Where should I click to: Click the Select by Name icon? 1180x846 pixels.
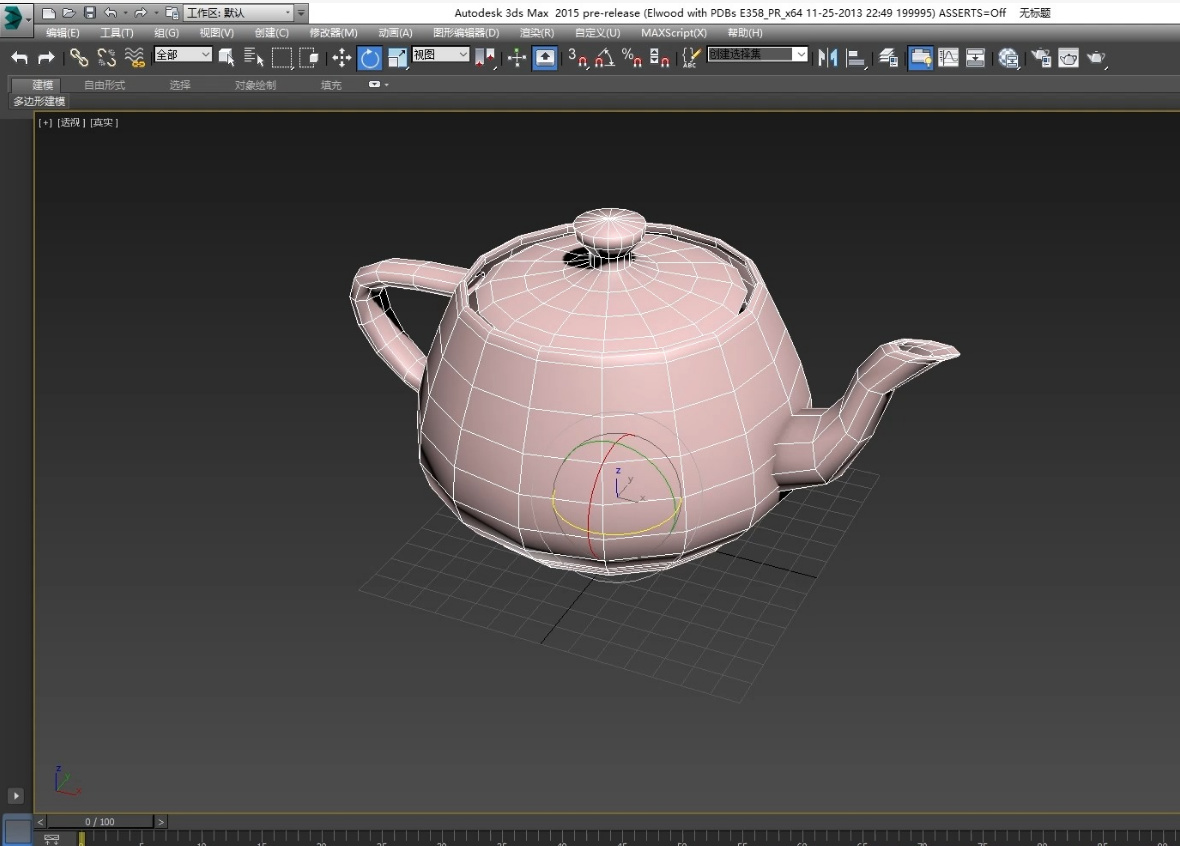[x=254, y=58]
